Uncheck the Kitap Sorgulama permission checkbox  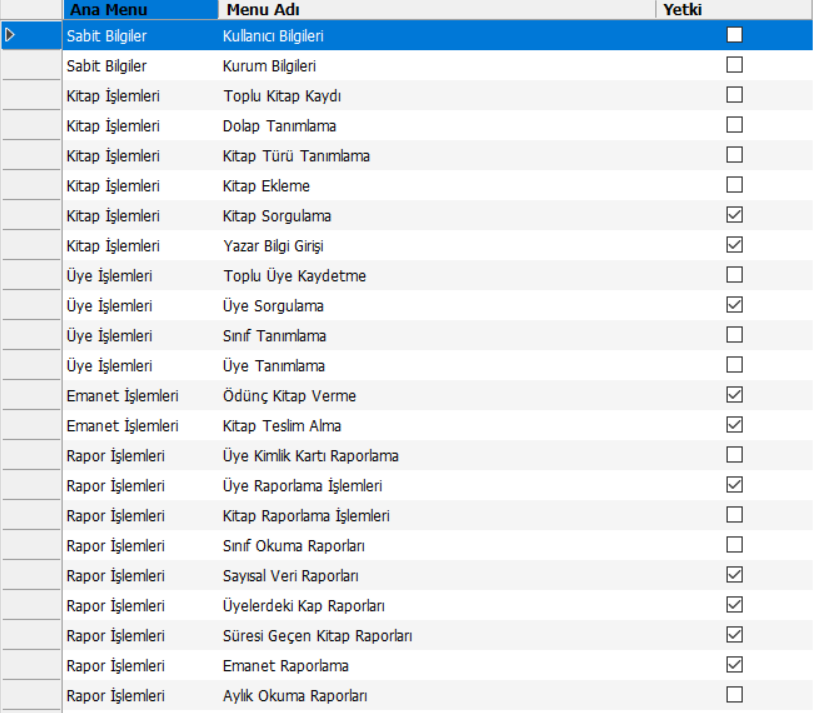[x=735, y=215]
